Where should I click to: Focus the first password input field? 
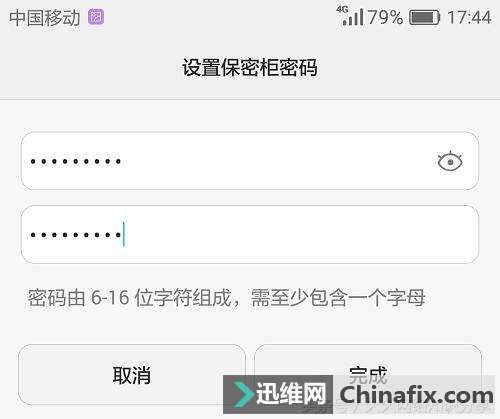[x=250, y=161]
